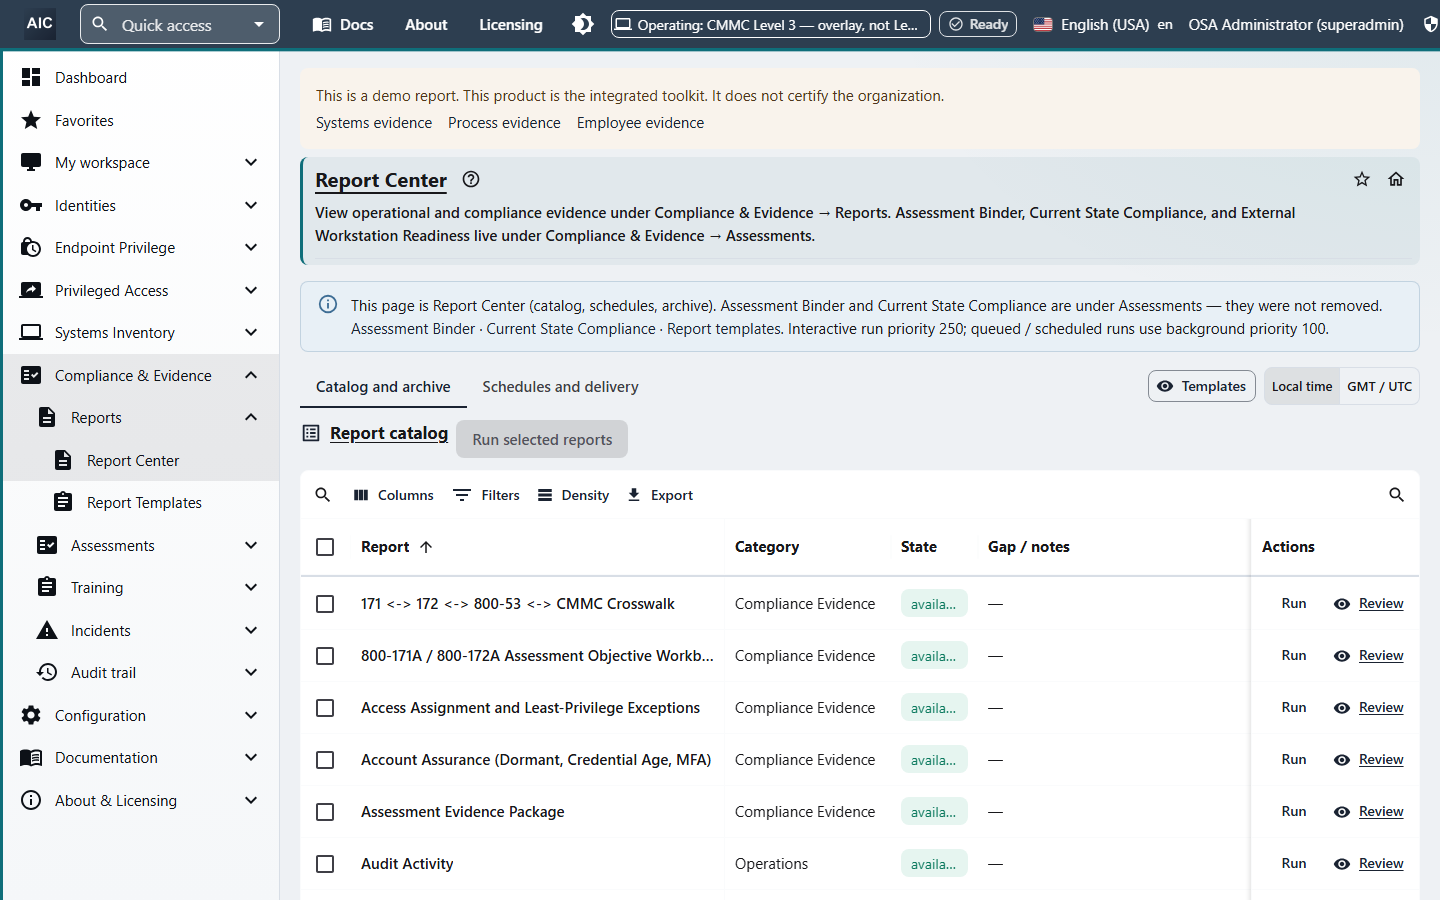
Task: Open the English (USA) language selector
Action: click(1103, 24)
